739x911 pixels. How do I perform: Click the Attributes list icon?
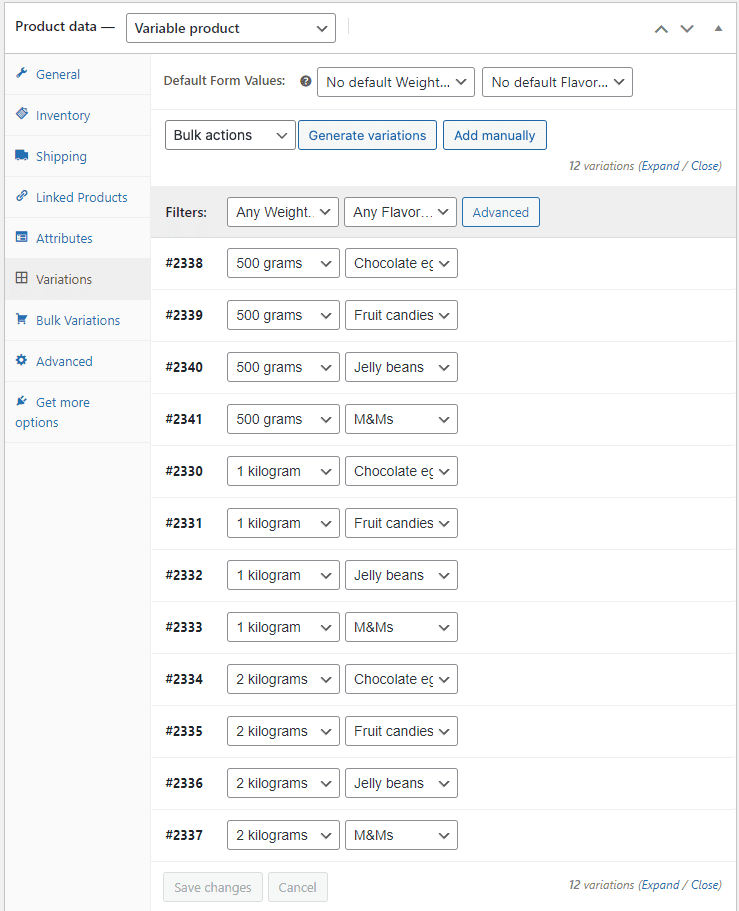pos(22,238)
